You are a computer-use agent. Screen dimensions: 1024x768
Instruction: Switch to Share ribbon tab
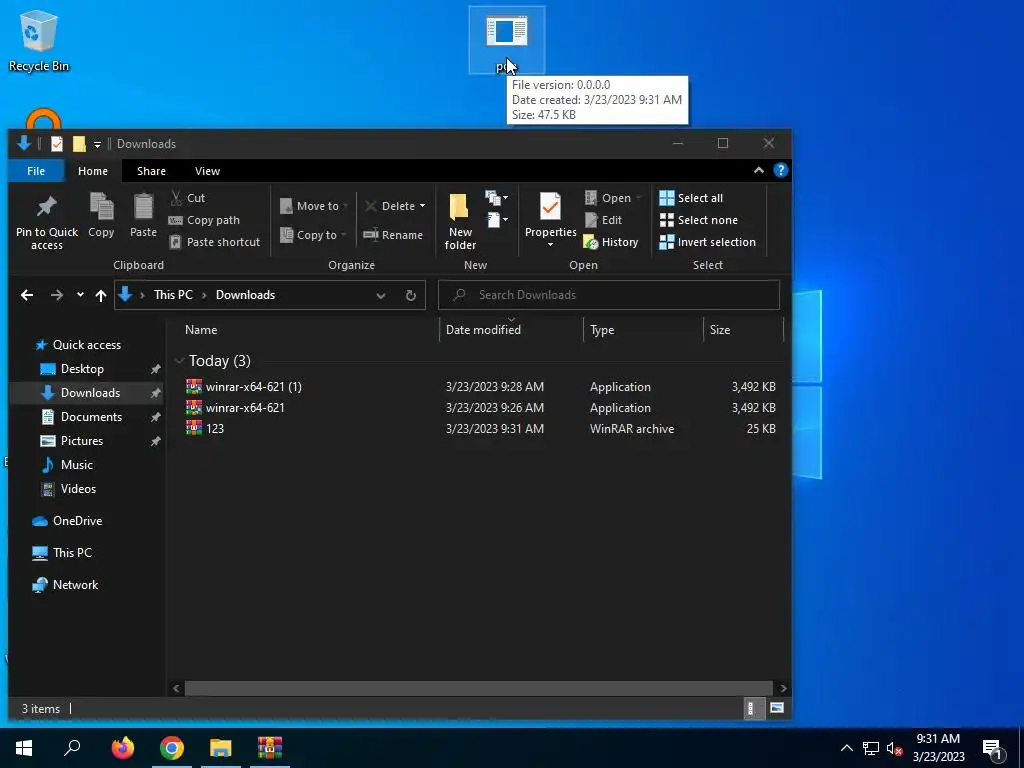pos(151,171)
